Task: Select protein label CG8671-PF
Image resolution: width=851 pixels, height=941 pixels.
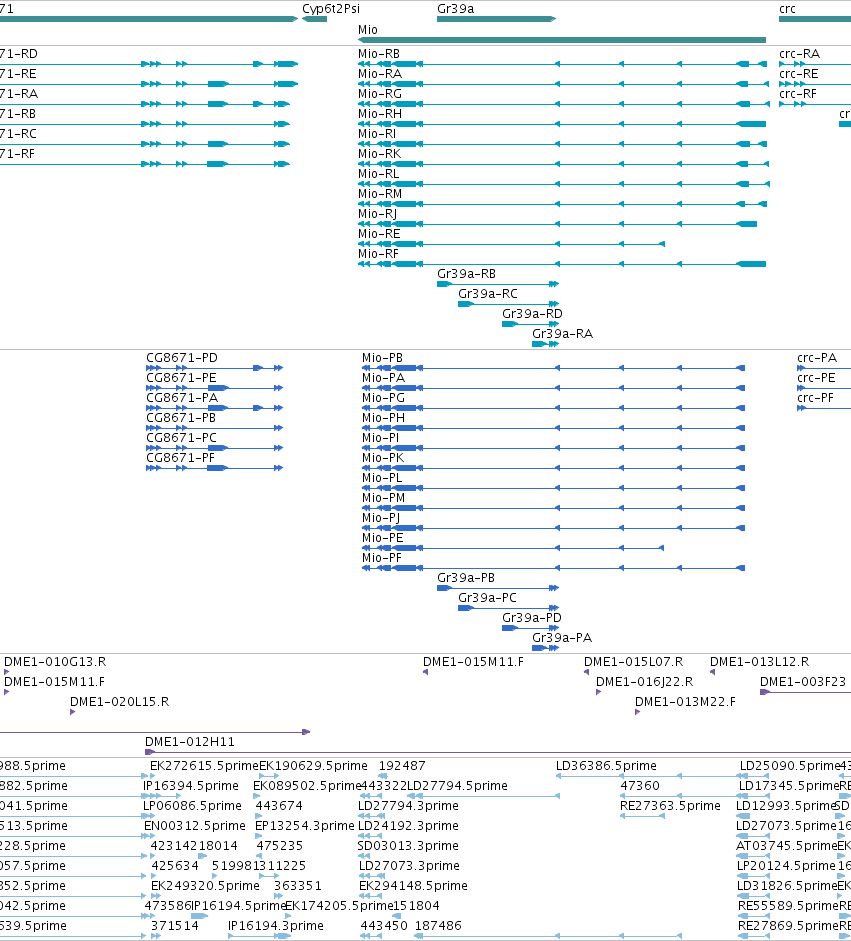Action: click(180, 457)
